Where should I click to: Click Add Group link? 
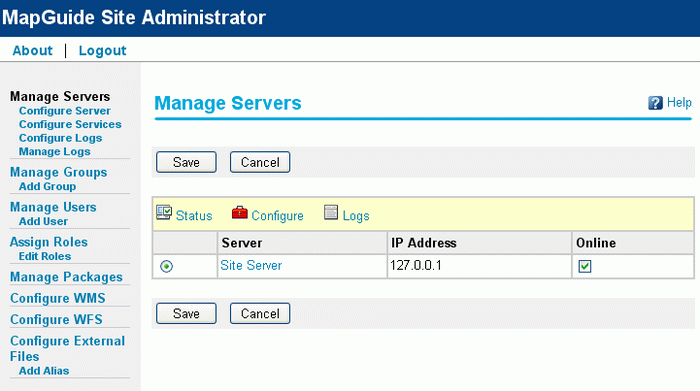click(x=47, y=186)
